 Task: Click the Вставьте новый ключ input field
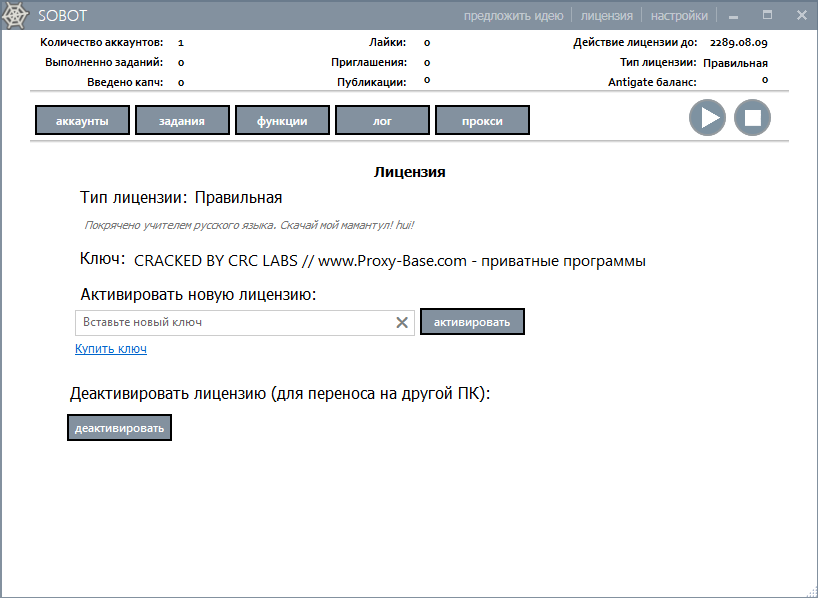point(230,322)
